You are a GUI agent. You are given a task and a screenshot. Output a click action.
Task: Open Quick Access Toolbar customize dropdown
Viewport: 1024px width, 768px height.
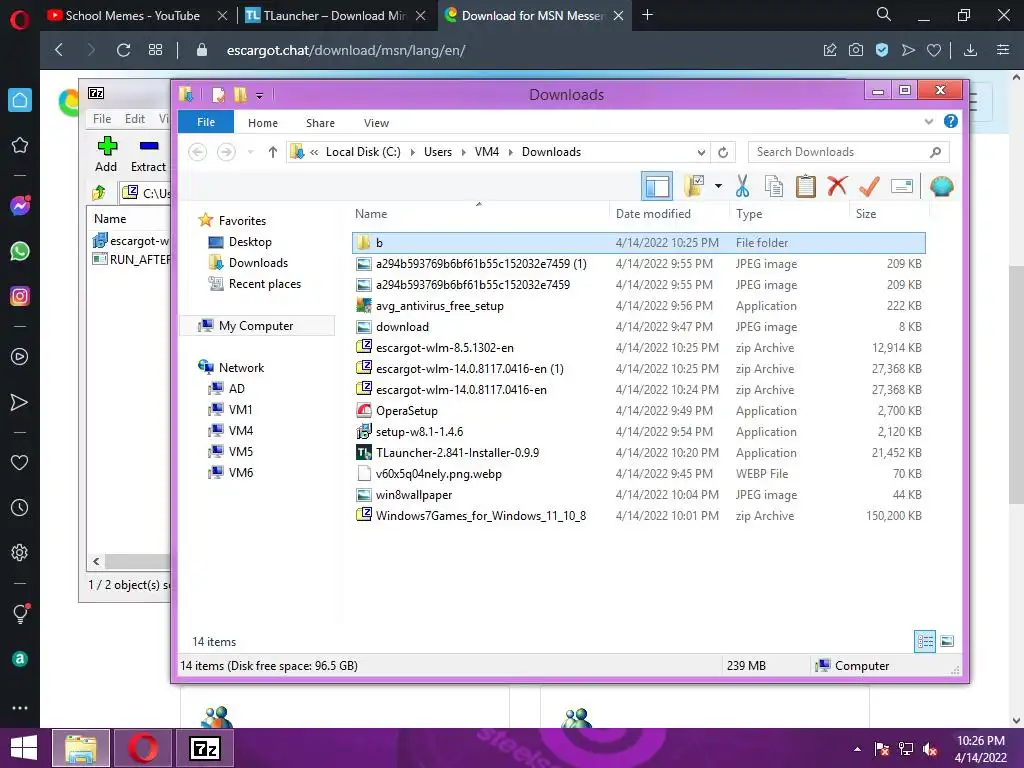click(x=259, y=96)
